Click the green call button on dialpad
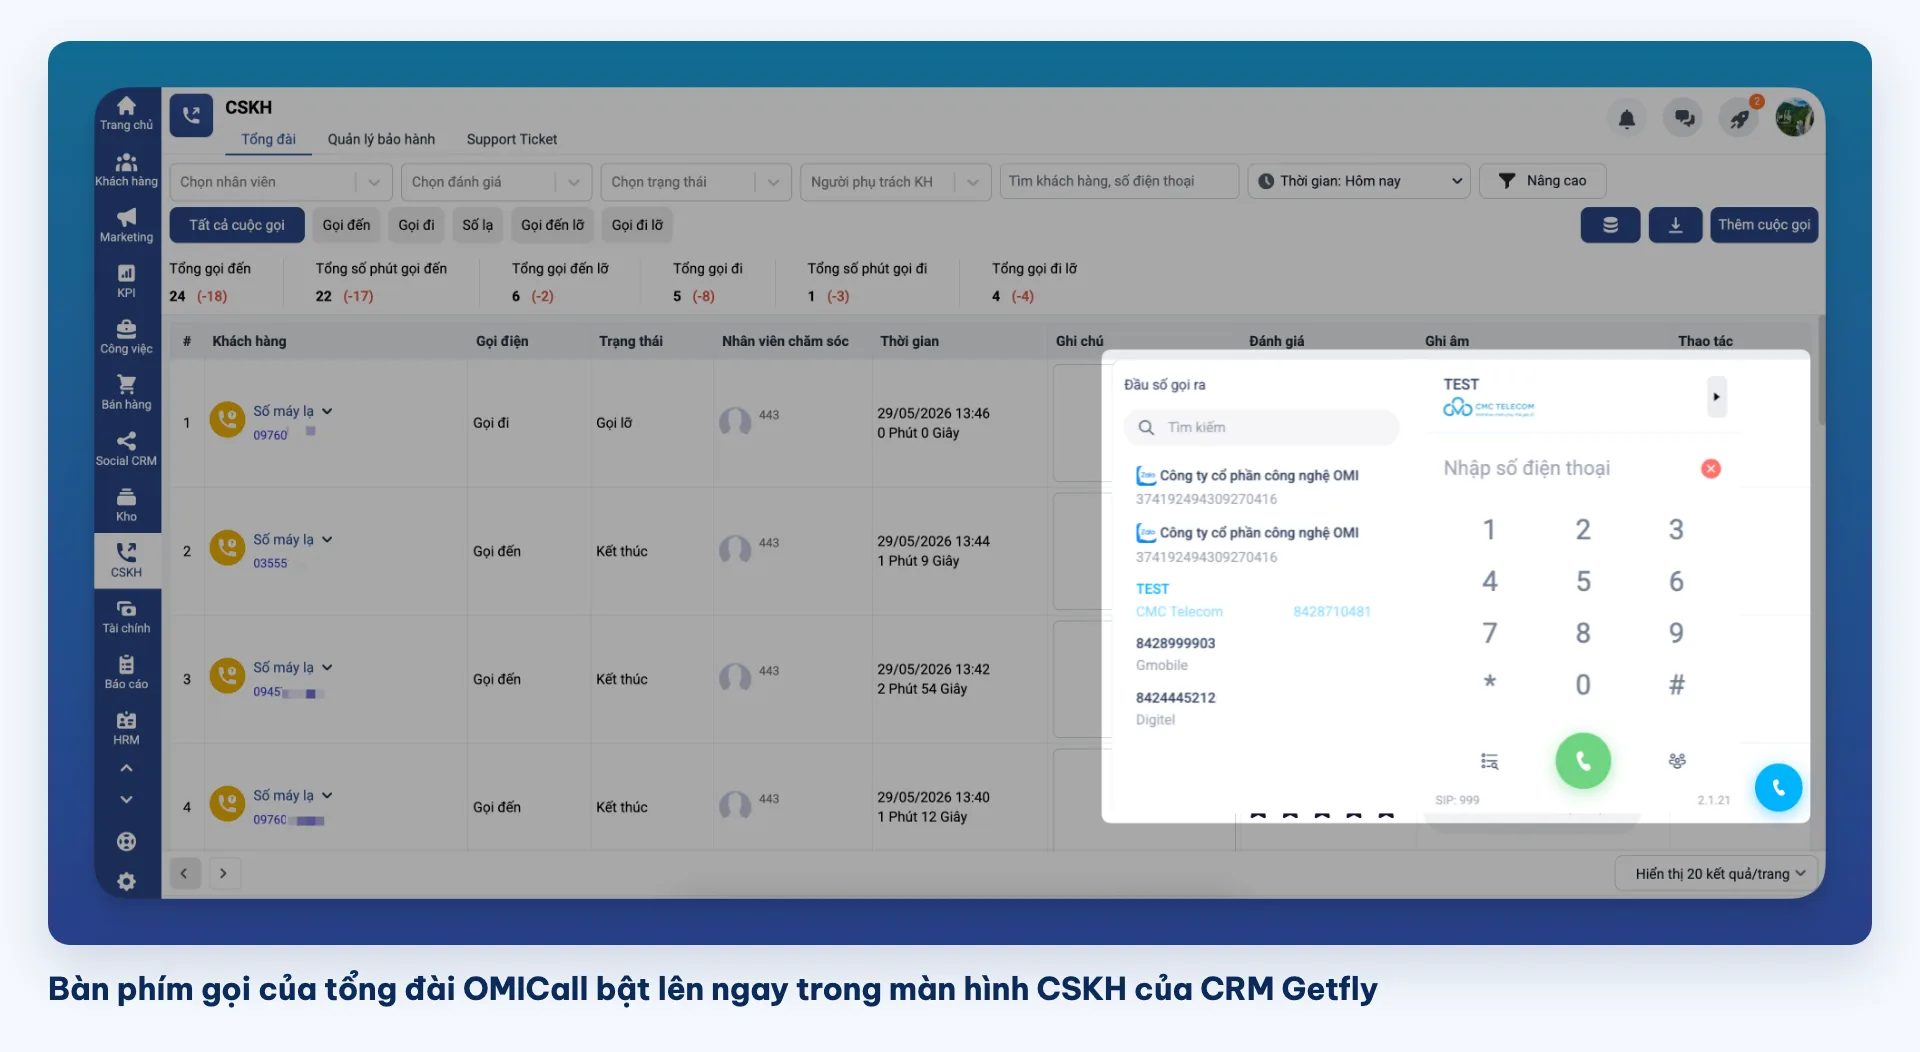Viewport: 1920px width, 1052px height. (1583, 761)
